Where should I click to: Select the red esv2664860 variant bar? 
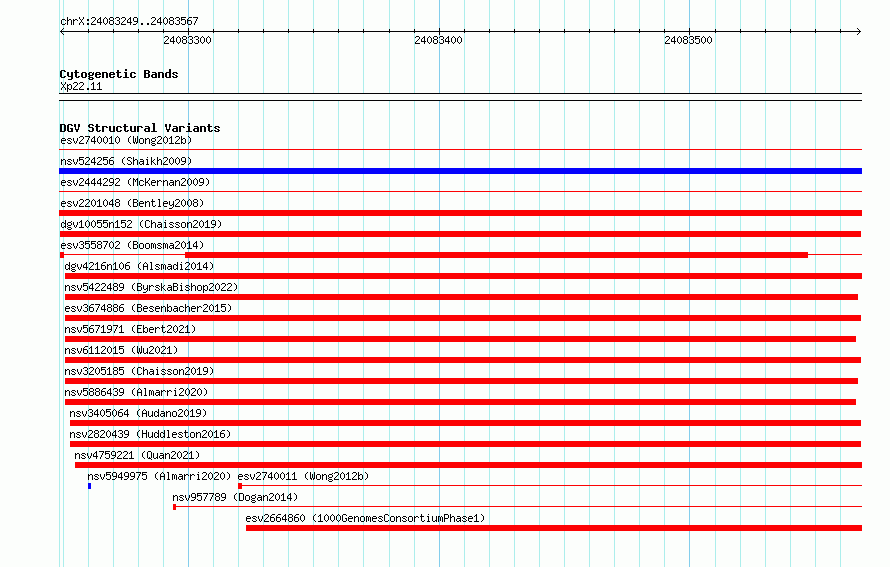point(554,528)
